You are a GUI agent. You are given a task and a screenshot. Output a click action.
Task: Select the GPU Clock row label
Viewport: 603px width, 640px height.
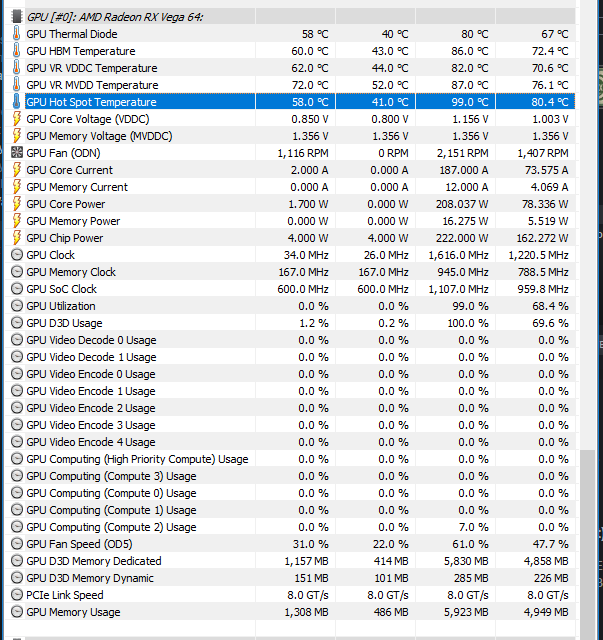point(51,255)
